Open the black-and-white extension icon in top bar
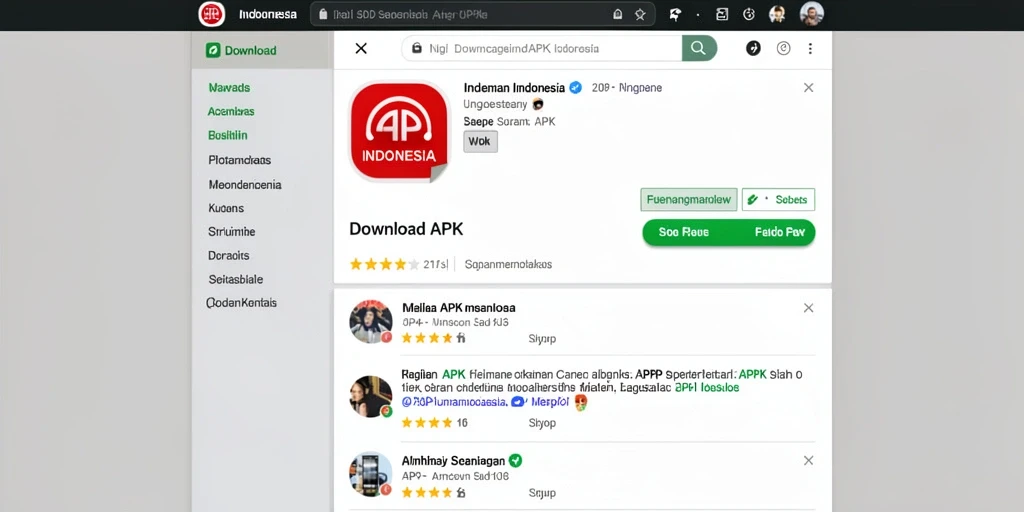This screenshot has width=1024, height=512. [675, 14]
